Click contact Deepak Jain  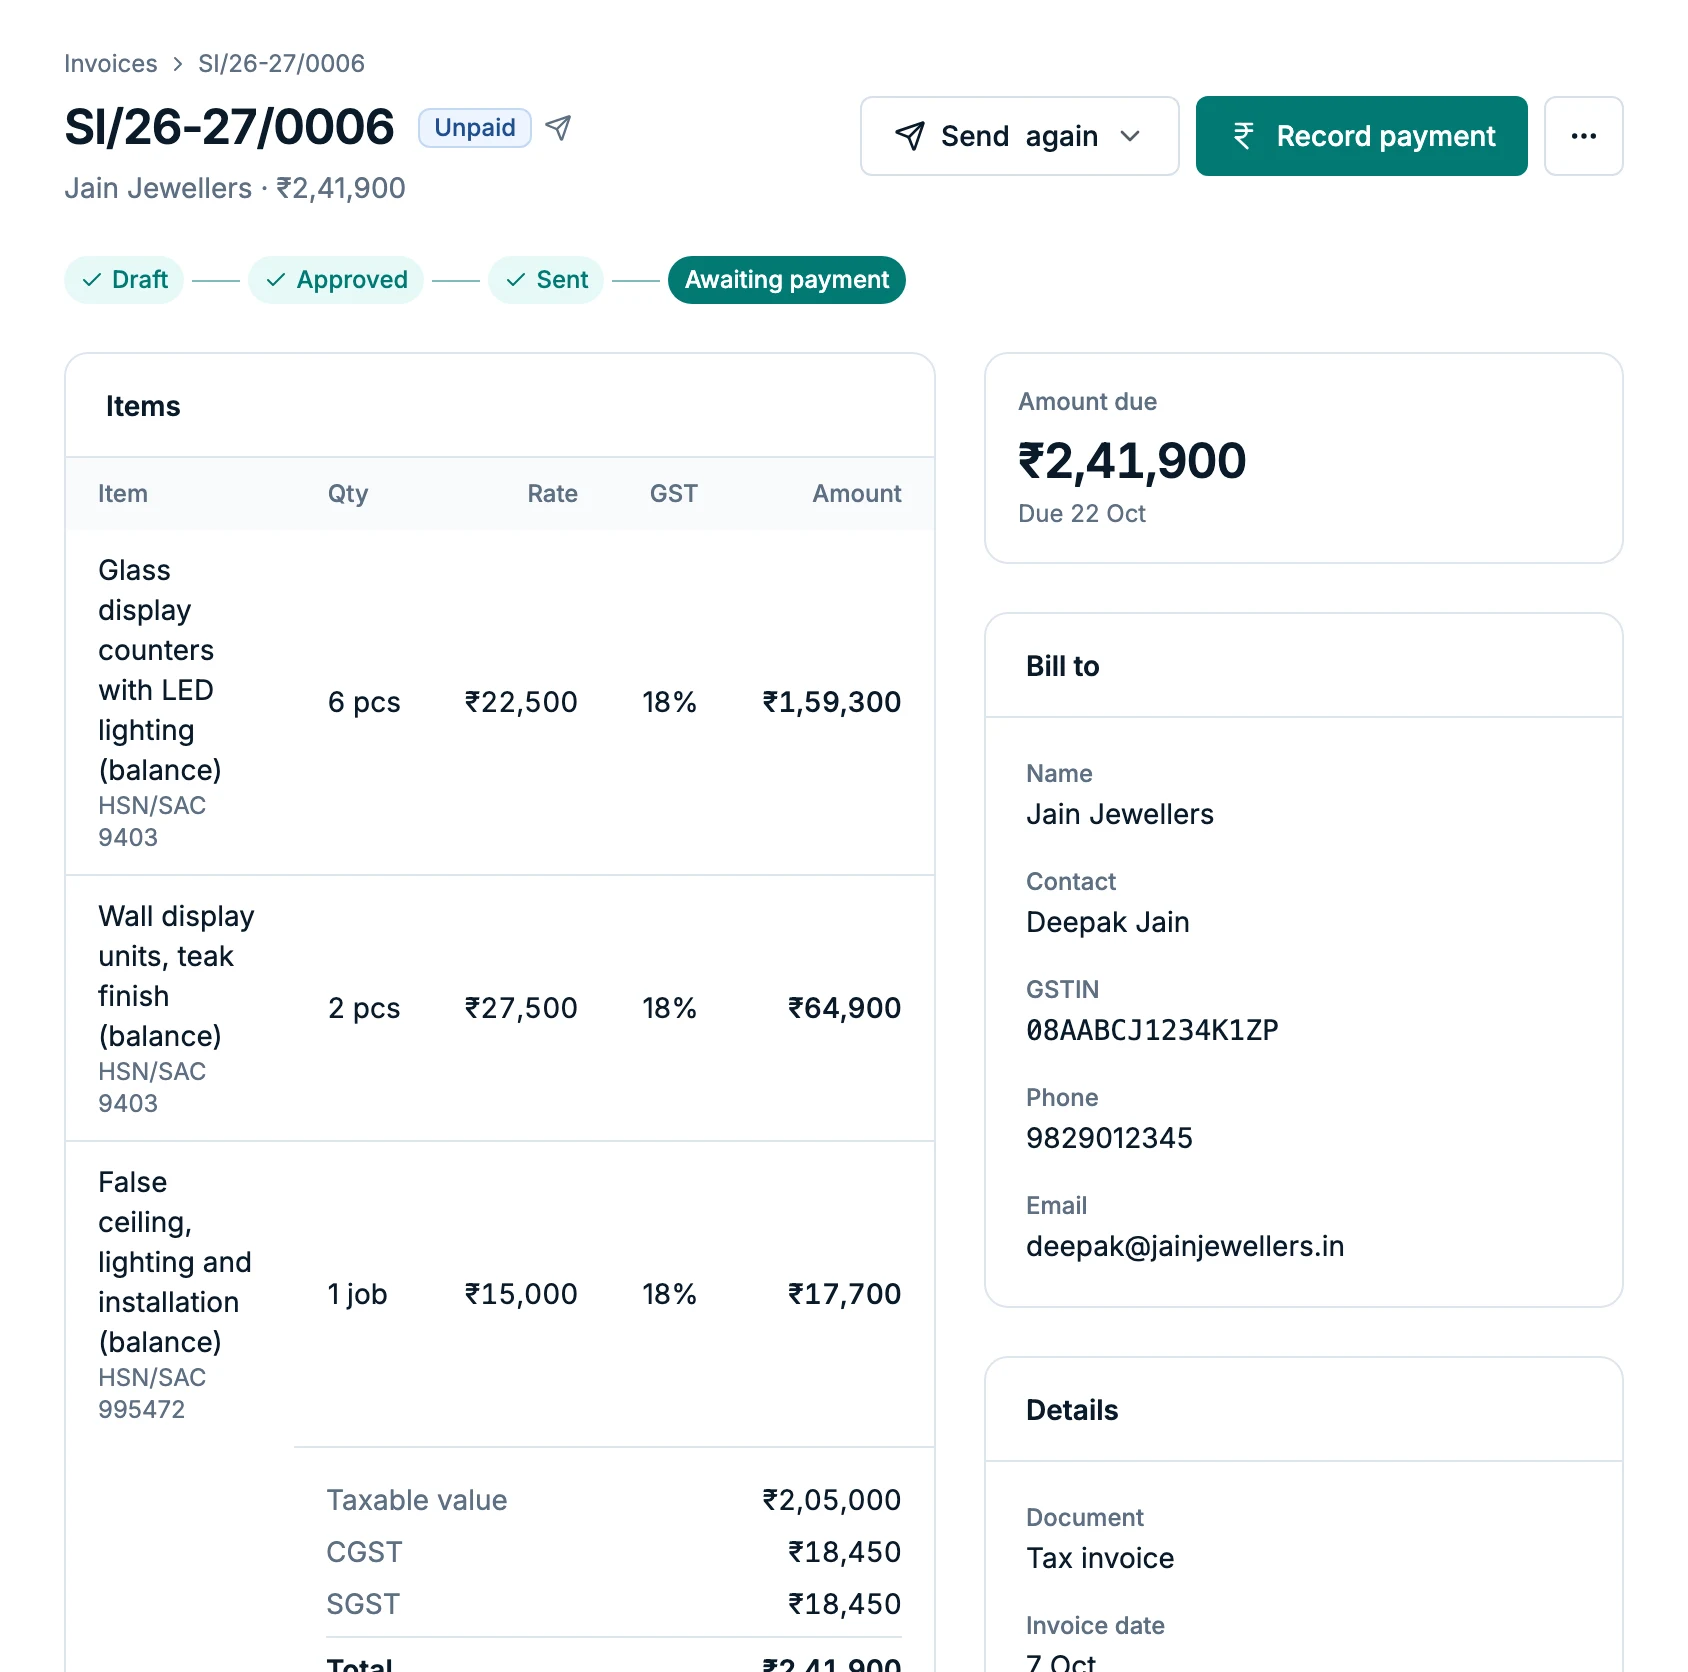tap(1108, 923)
